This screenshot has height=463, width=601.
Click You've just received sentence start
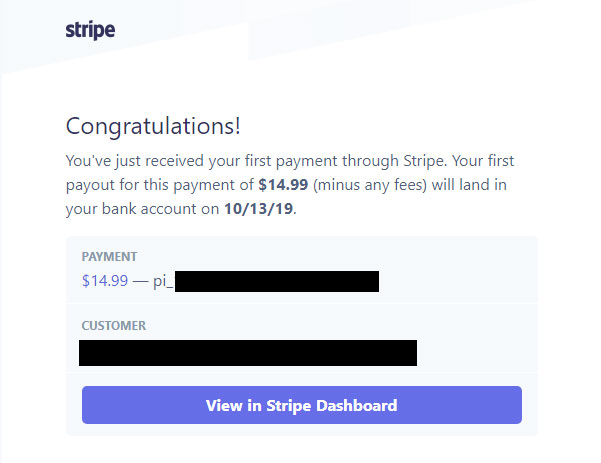point(134,161)
